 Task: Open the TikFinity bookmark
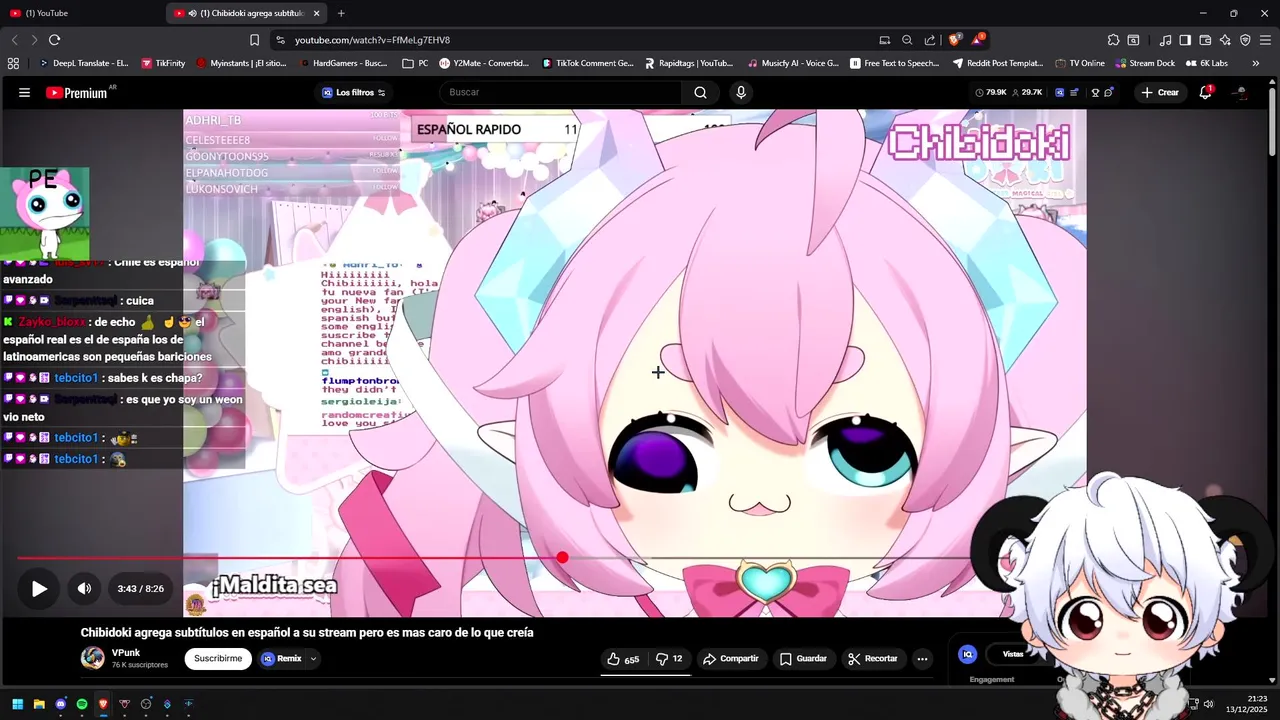coord(163,63)
